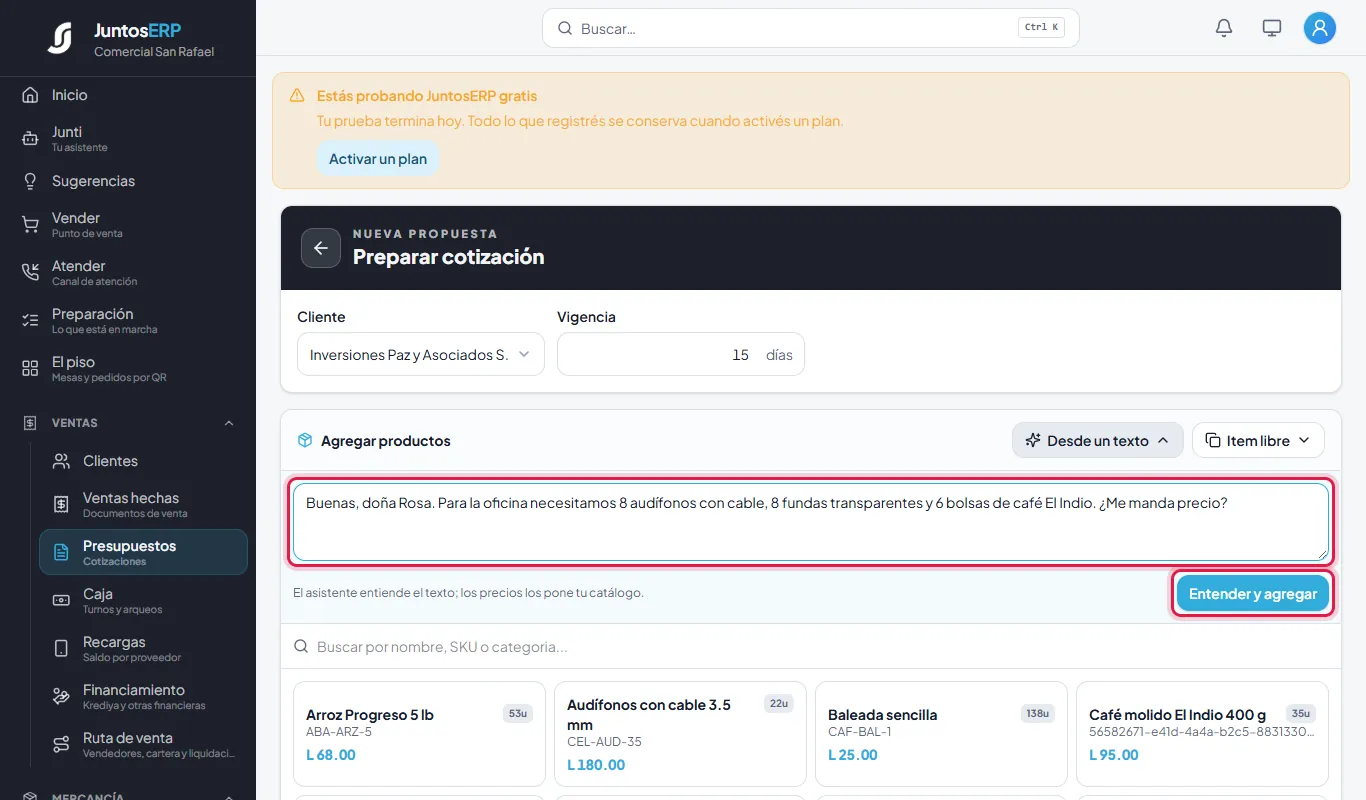Click the Recargas phone icon
This screenshot has height=800, width=1366.
[x=61, y=649]
